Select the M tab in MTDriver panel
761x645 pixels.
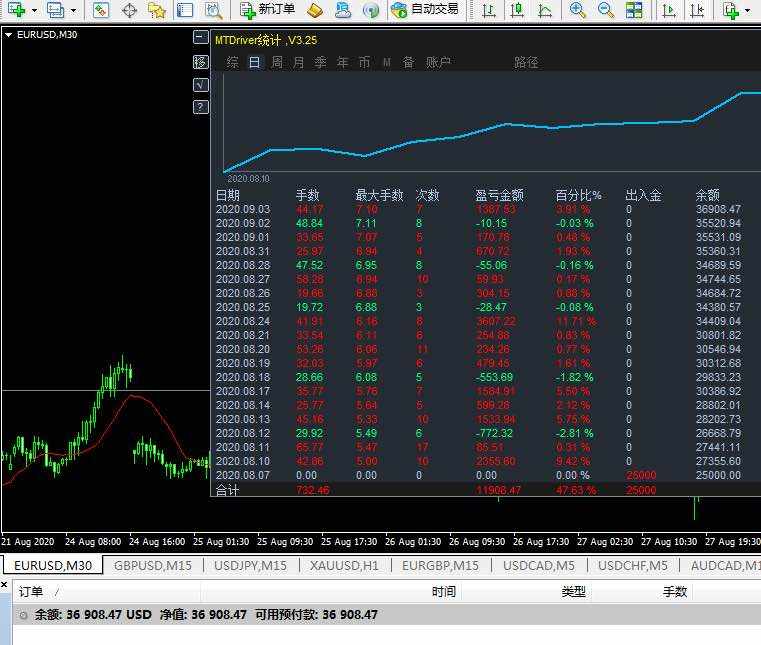point(387,62)
